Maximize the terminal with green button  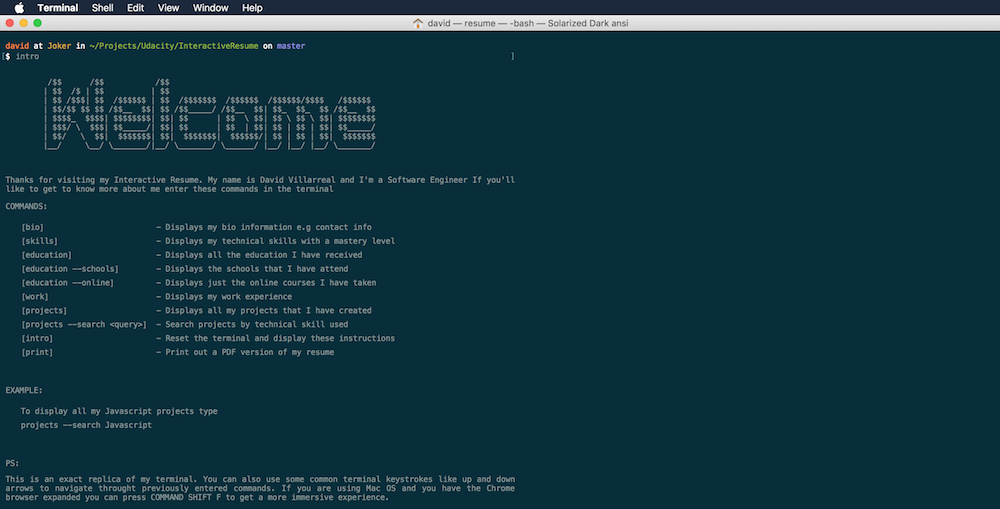pos(38,23)
